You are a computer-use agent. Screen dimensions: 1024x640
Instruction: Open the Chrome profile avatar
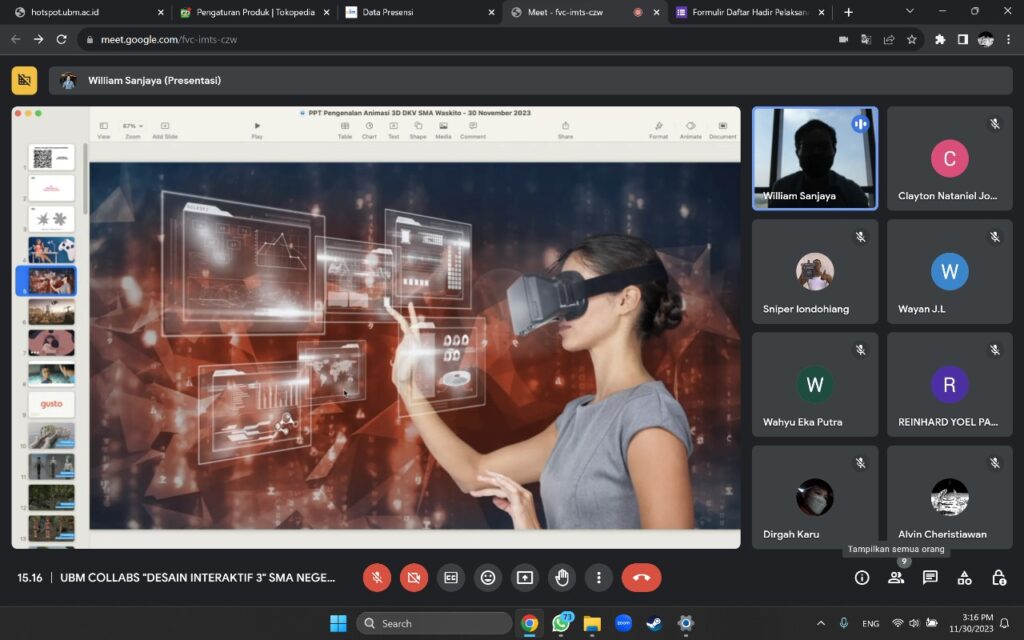pyautogui.click(x=985, y=40)
